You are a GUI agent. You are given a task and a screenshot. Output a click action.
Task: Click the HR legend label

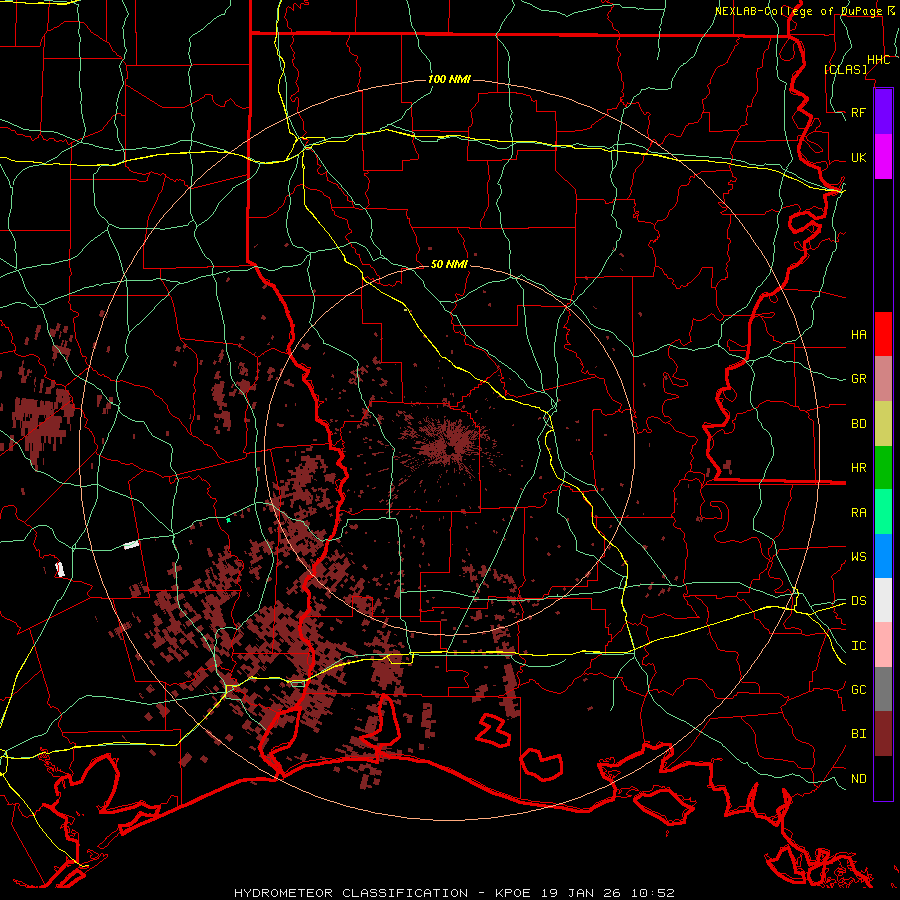(x=859, y=468)
